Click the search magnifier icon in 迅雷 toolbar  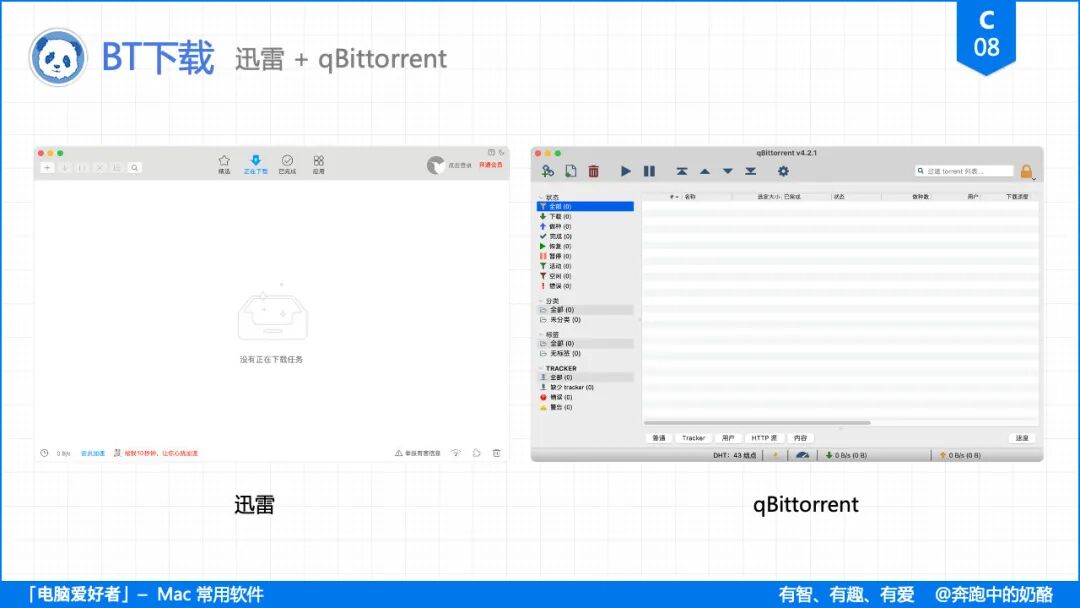point(135,167)
